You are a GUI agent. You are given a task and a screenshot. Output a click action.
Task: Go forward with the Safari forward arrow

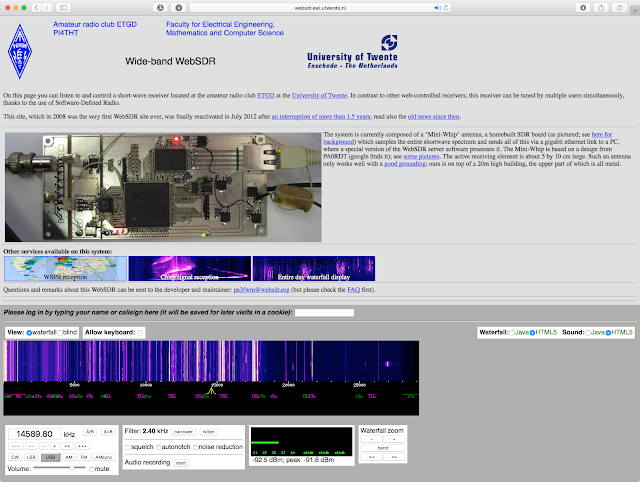[47, 8]
